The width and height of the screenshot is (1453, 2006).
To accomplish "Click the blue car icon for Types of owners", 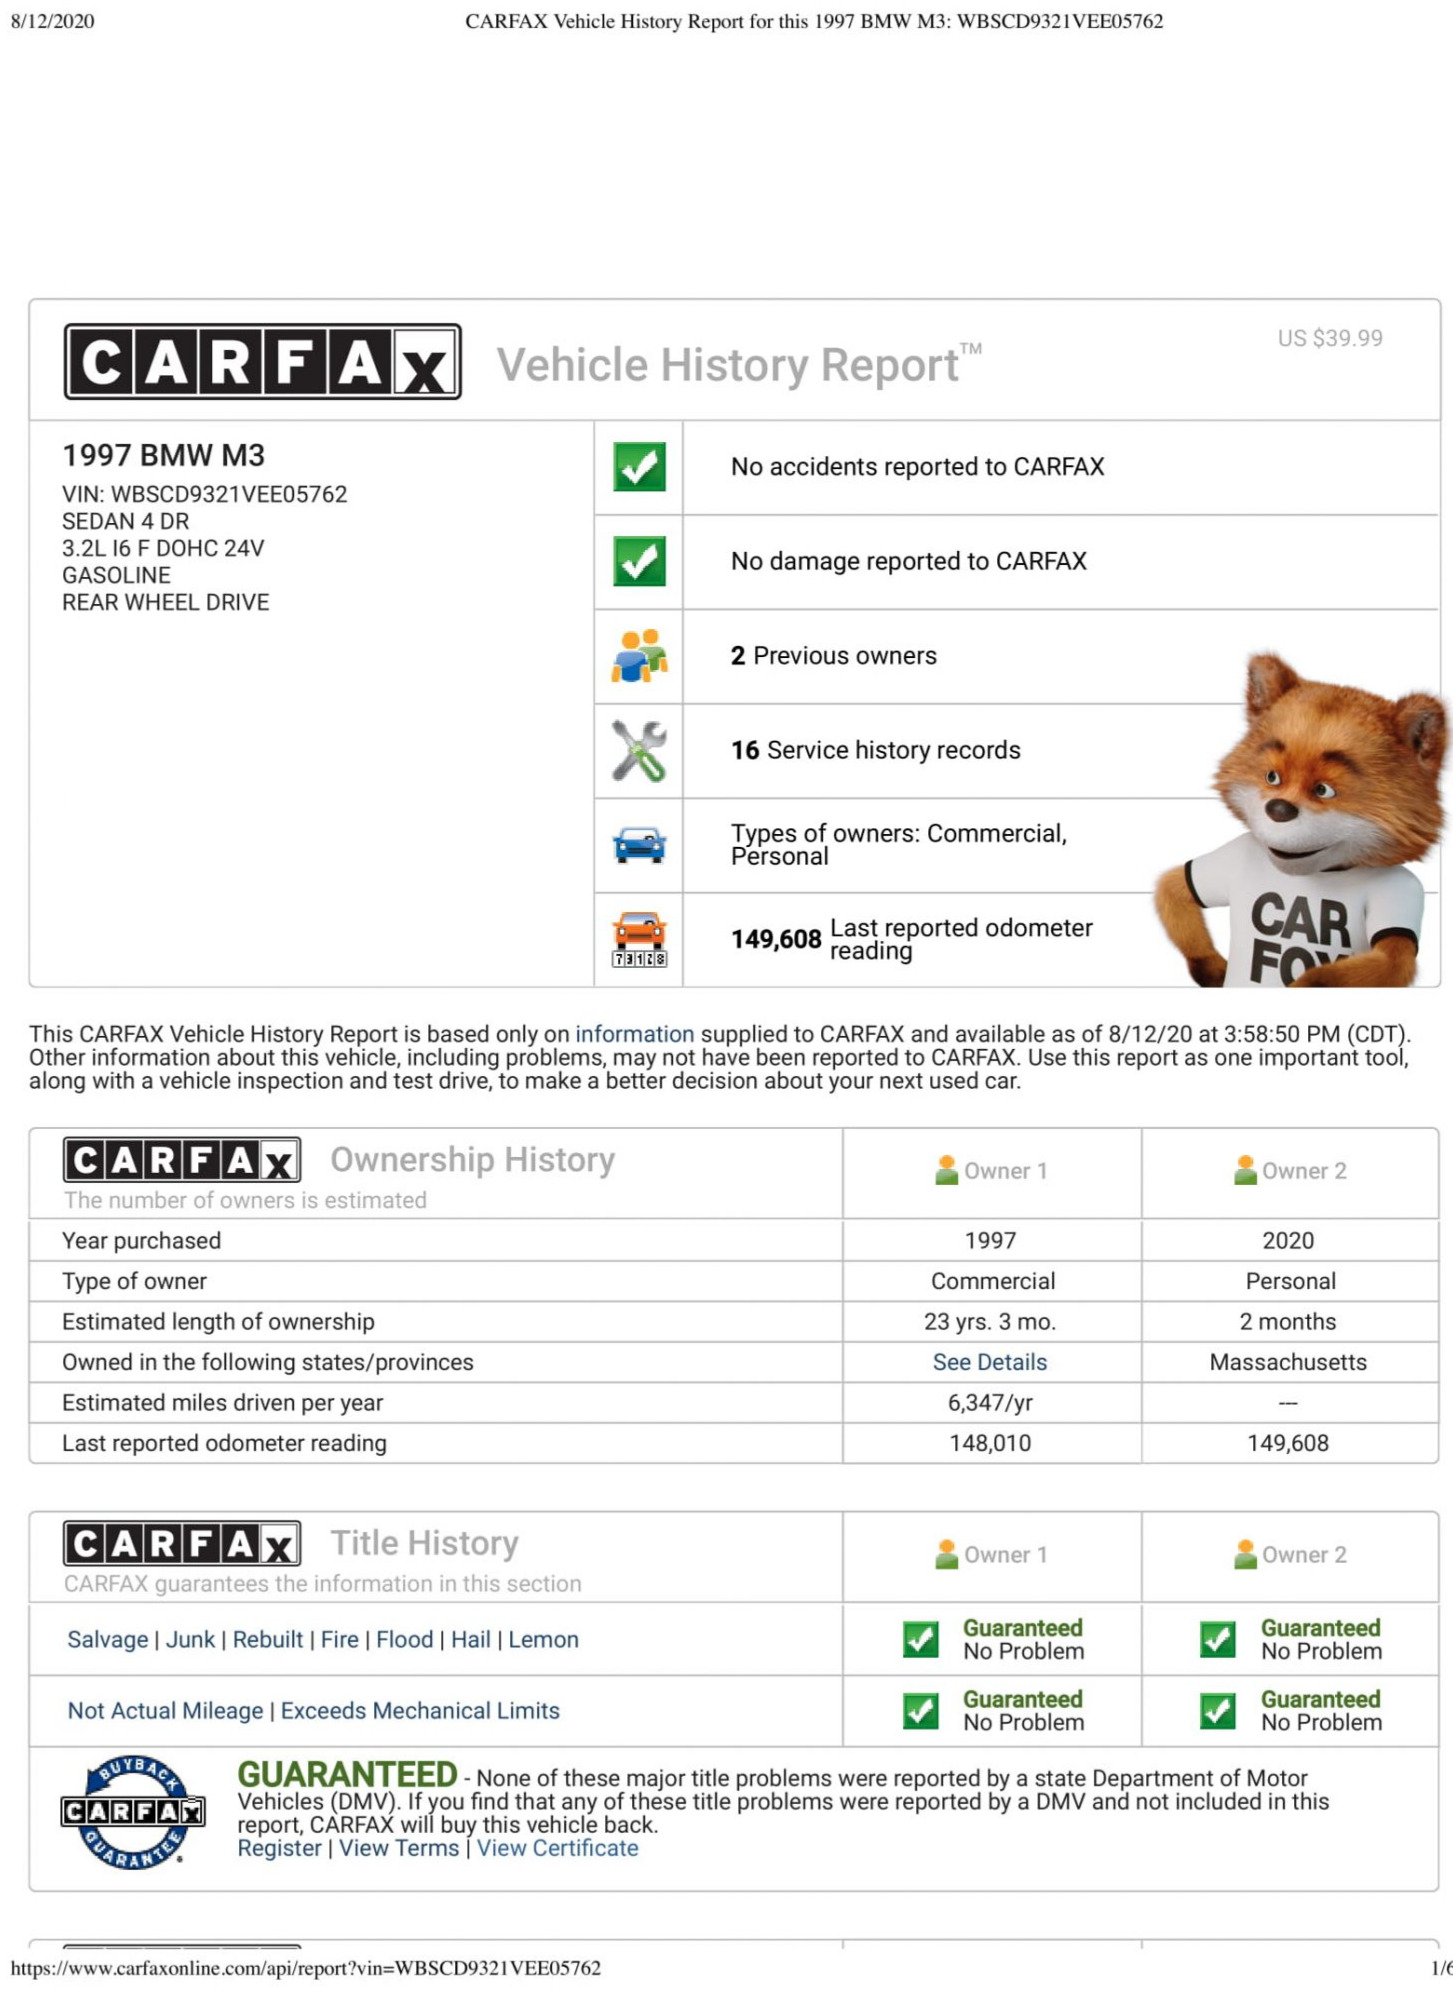I will tap(639, 845).
